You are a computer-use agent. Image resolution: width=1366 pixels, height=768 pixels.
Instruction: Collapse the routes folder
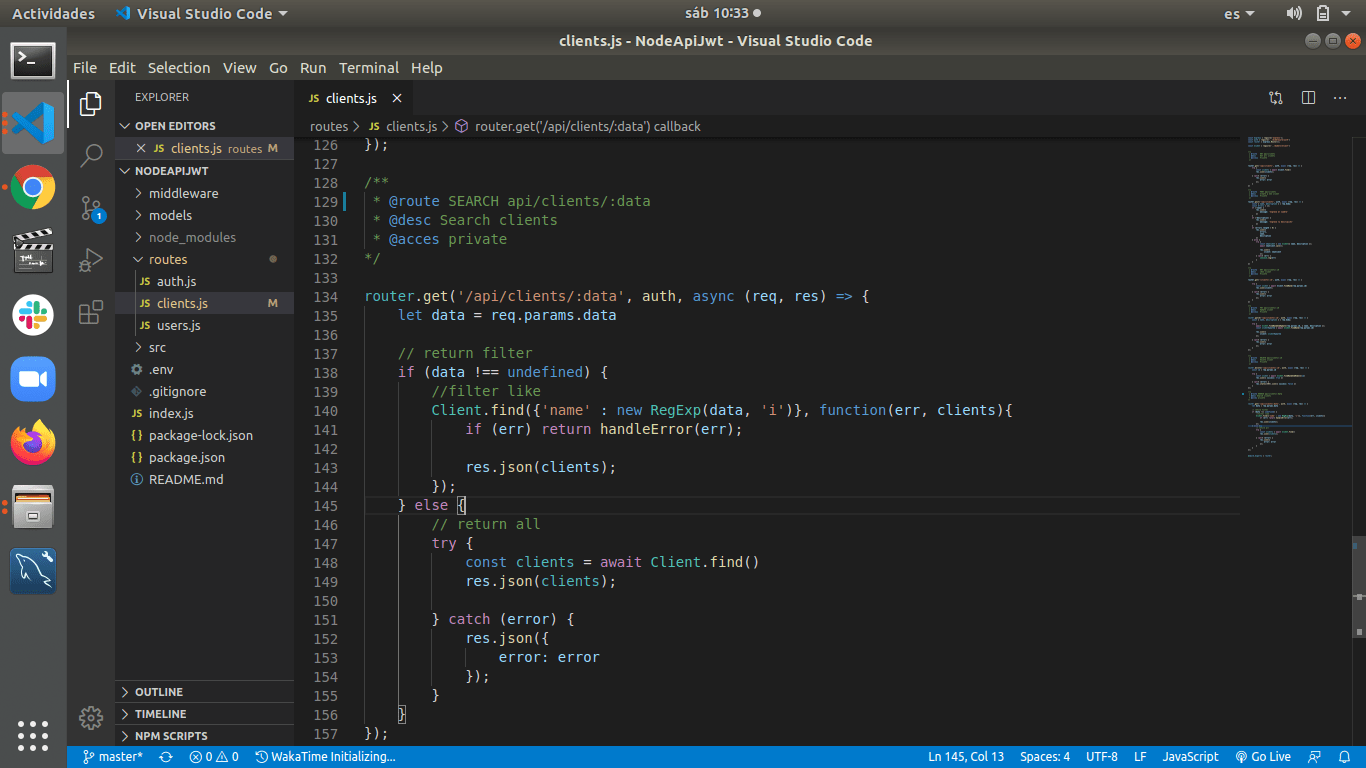167,259
